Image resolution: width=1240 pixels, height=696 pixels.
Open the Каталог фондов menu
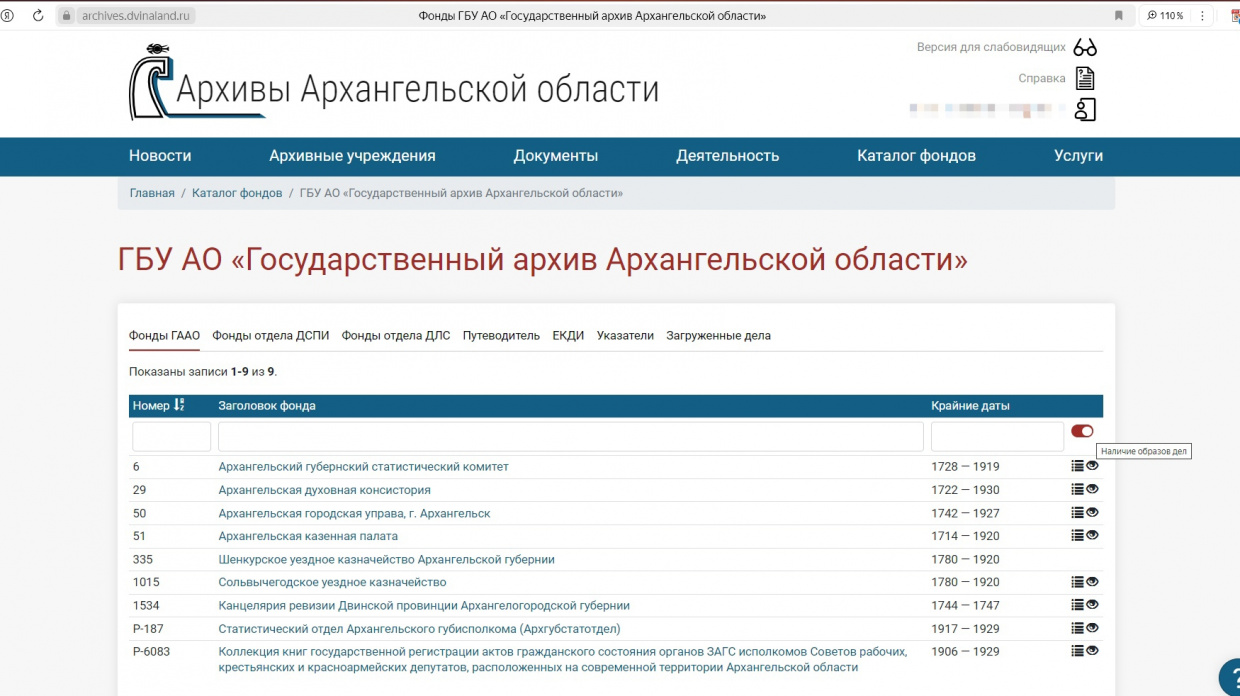point(916,156)
